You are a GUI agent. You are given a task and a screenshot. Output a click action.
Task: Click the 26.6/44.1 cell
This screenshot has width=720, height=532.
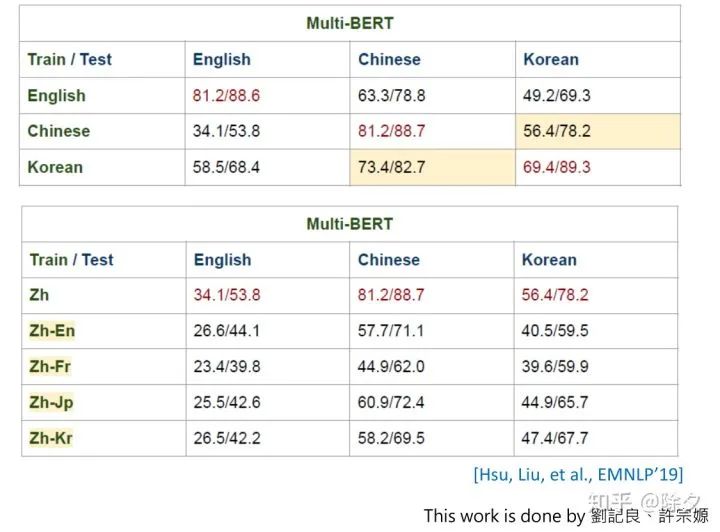(227, 331)
